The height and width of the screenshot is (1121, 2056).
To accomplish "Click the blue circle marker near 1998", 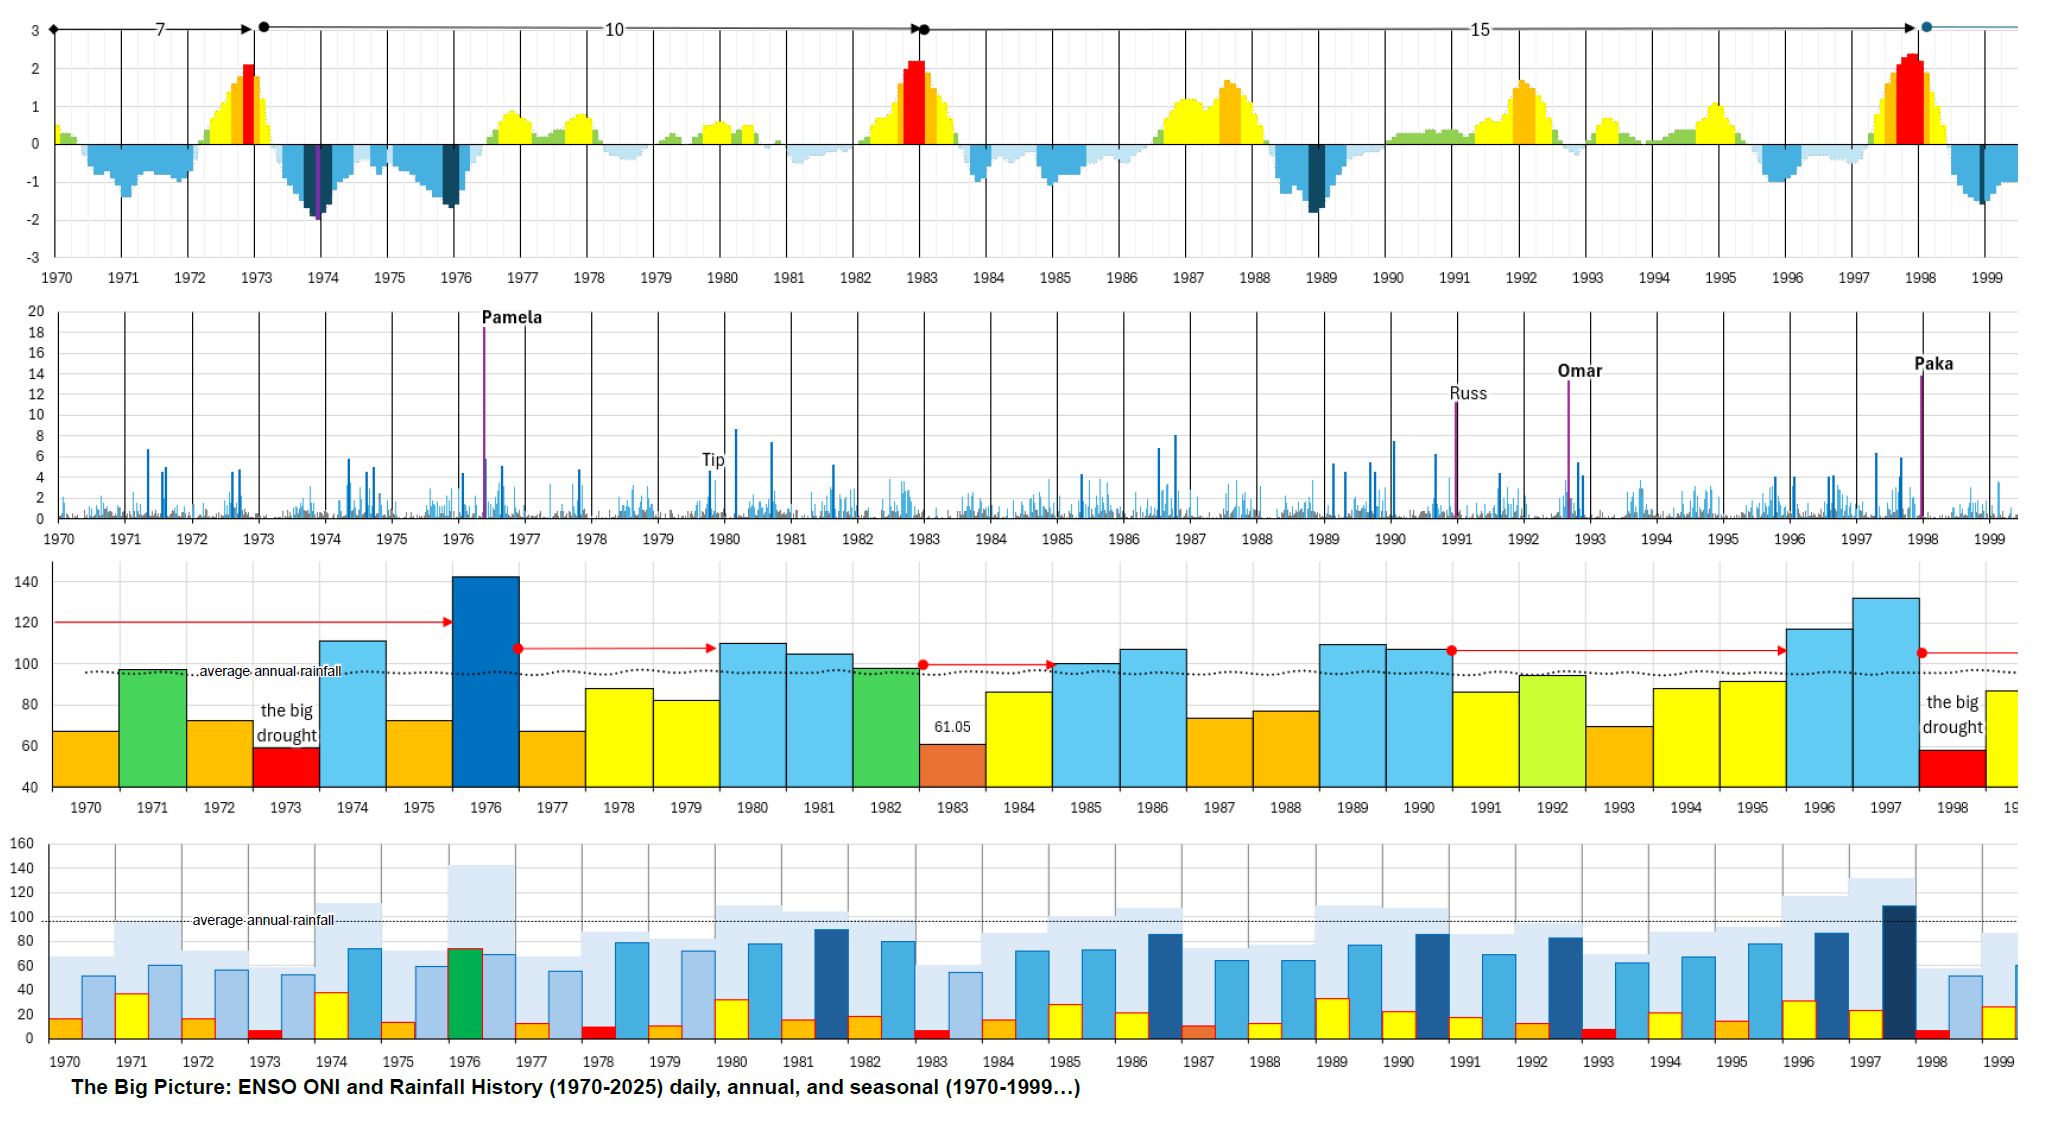I will (x=1926, y=27).
